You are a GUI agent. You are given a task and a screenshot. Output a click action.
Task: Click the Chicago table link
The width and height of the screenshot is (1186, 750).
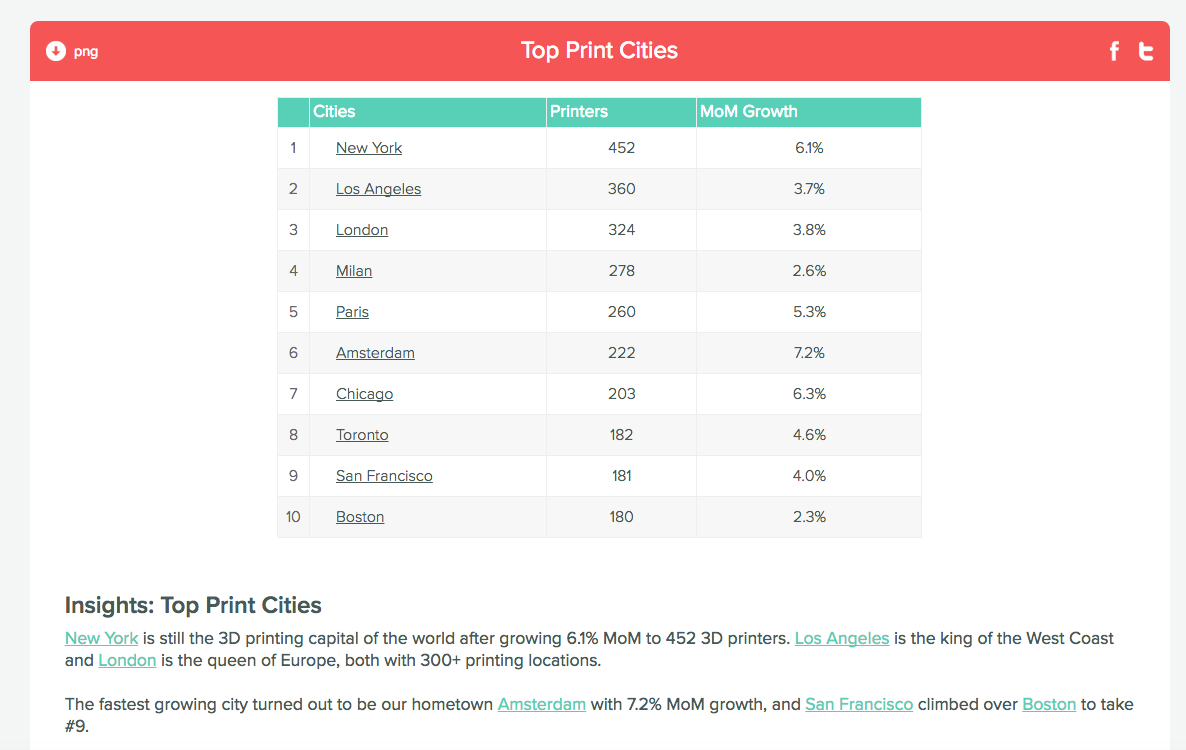point(364,394)
